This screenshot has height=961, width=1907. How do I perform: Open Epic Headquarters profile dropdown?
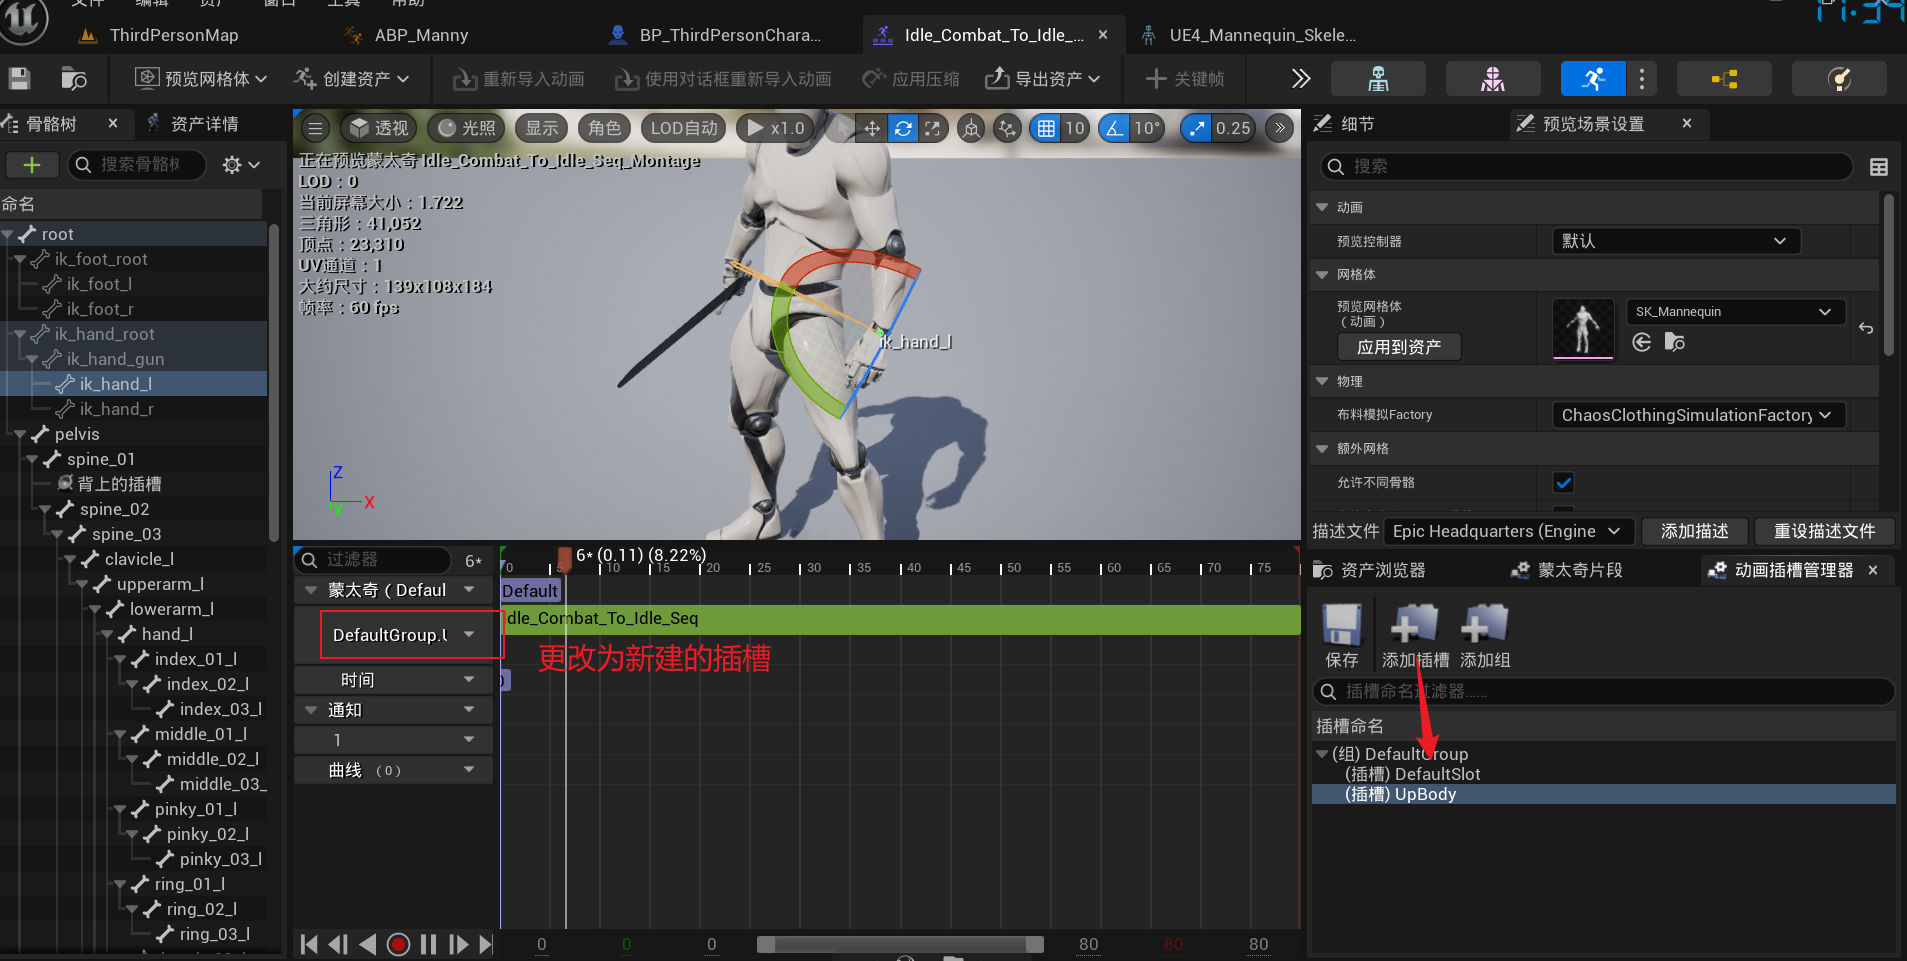pos(1509,531)
